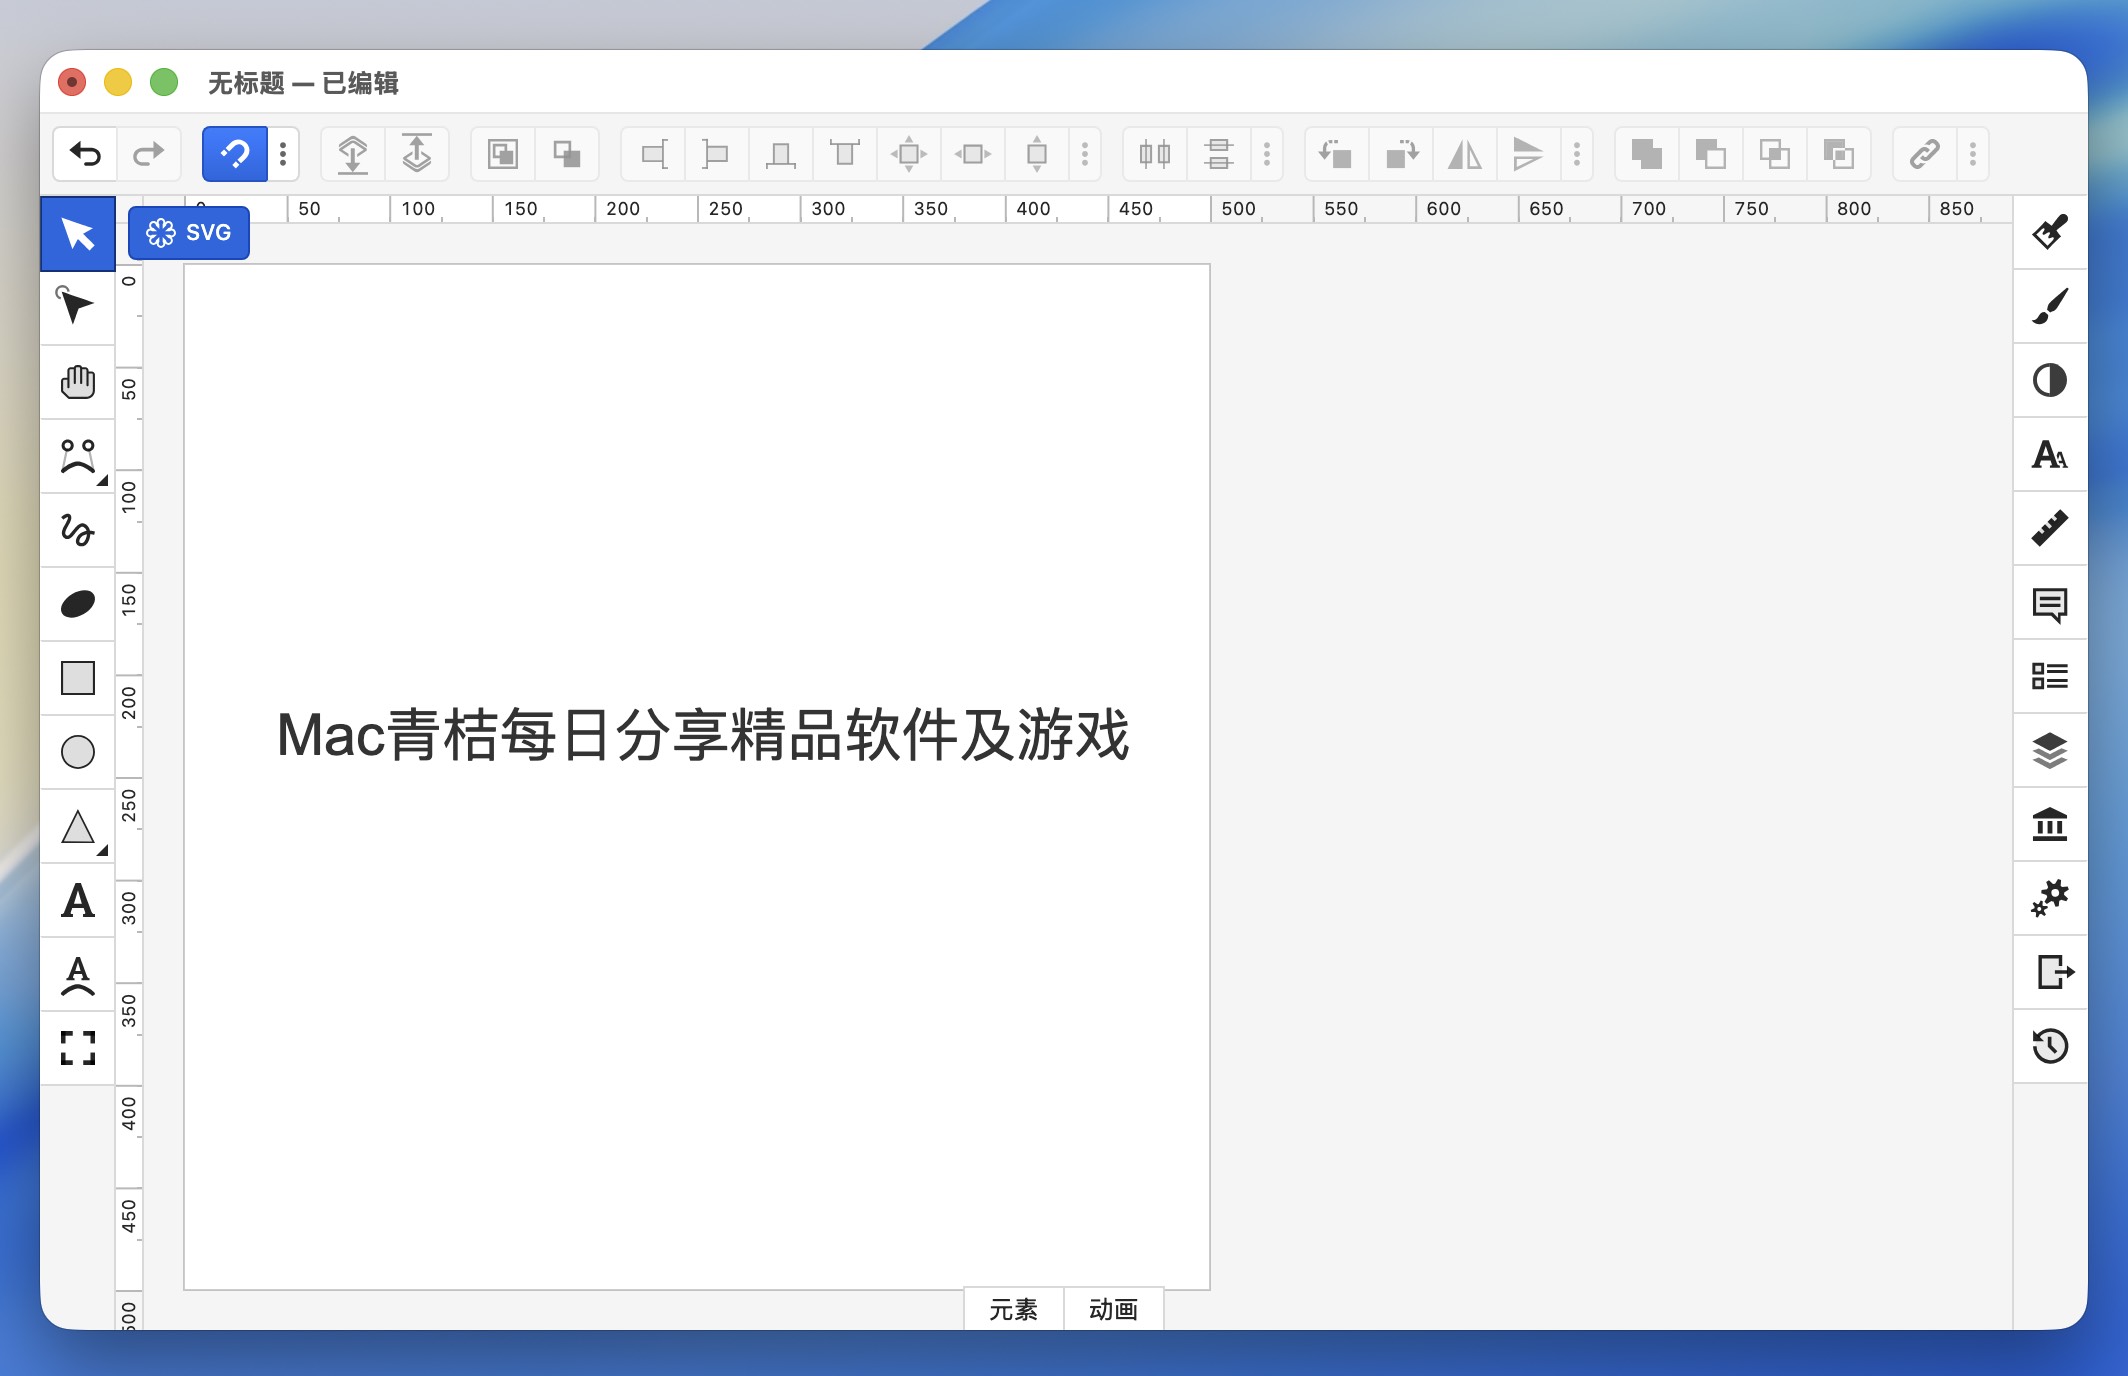Viewport: 2128px width, 1376px height.
Task: Toggle magnet snapping button
Action: [234, 154]
